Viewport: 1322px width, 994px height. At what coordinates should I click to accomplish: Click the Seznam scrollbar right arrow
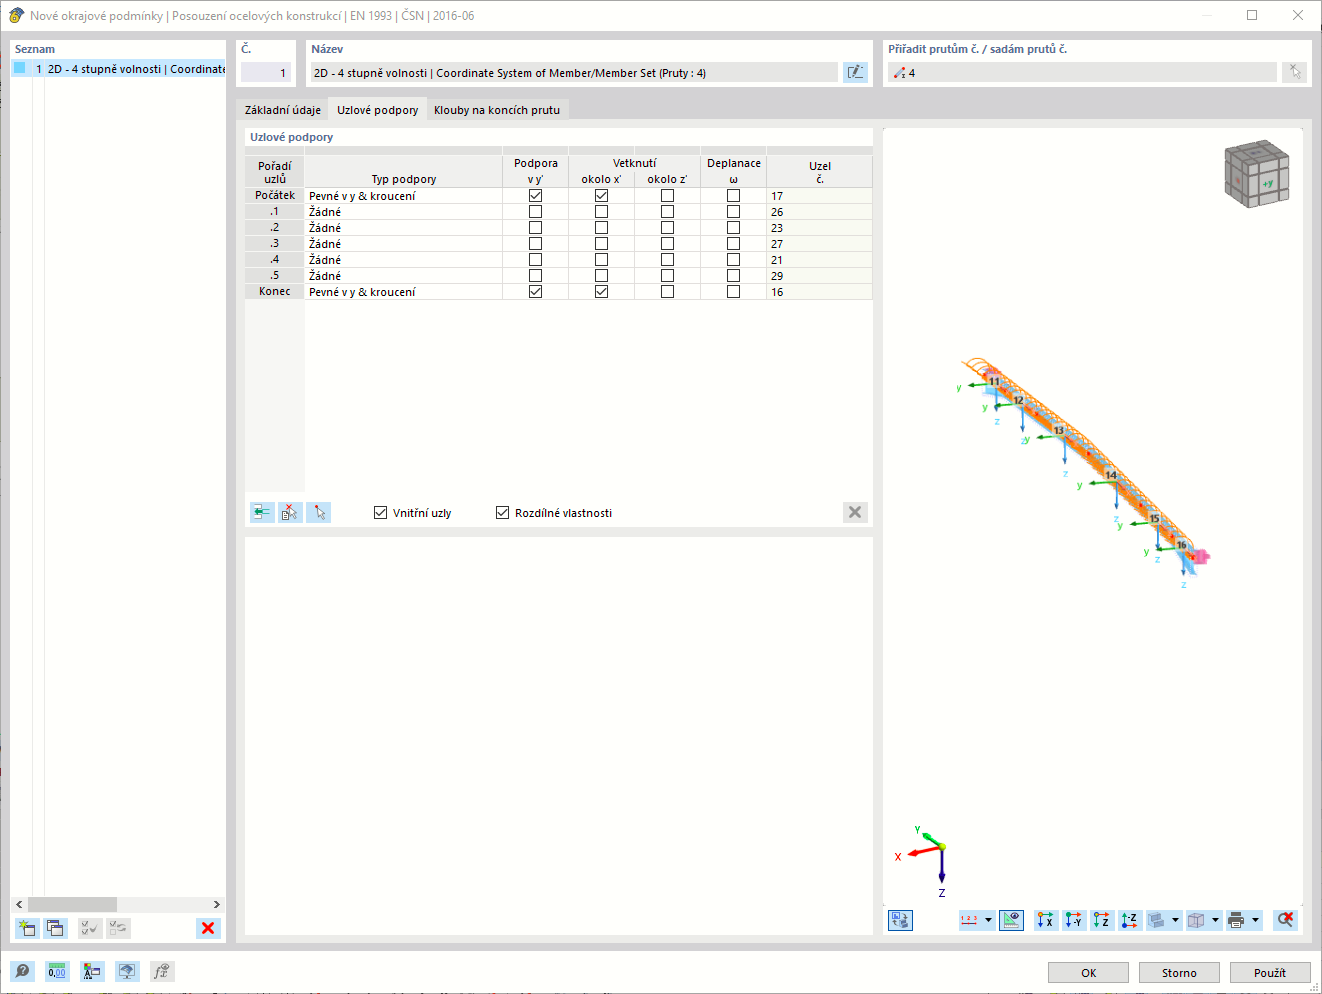[217, 904]
